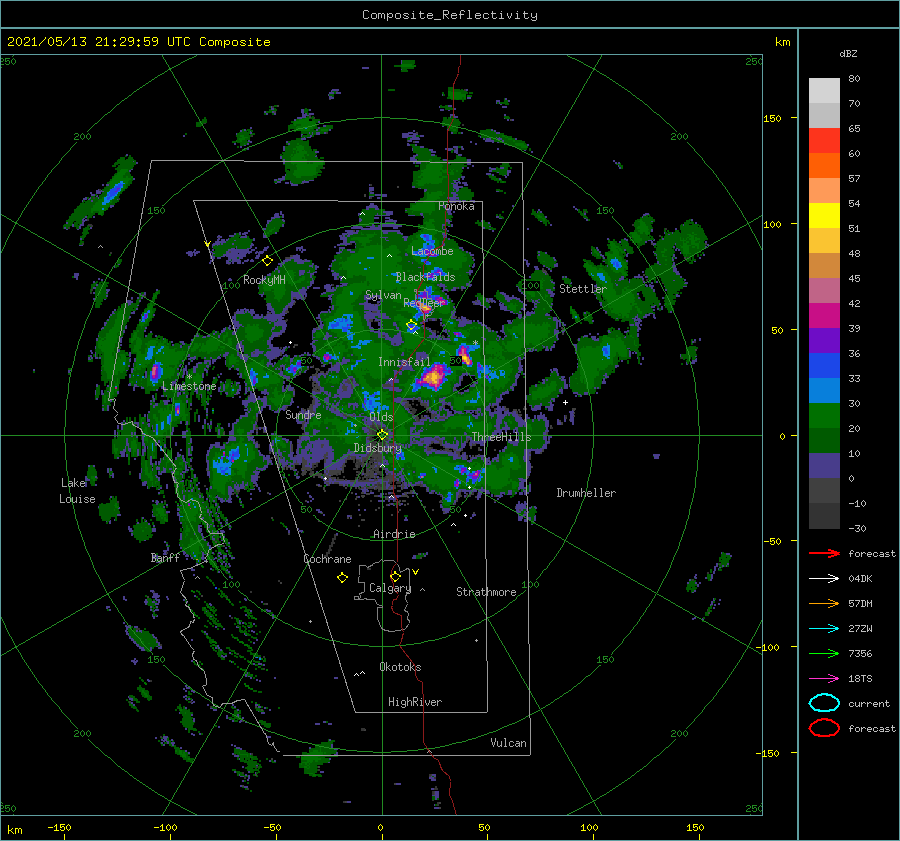Click the Strathmore label
The image size is (900, 841).
[x=486, y=592]
